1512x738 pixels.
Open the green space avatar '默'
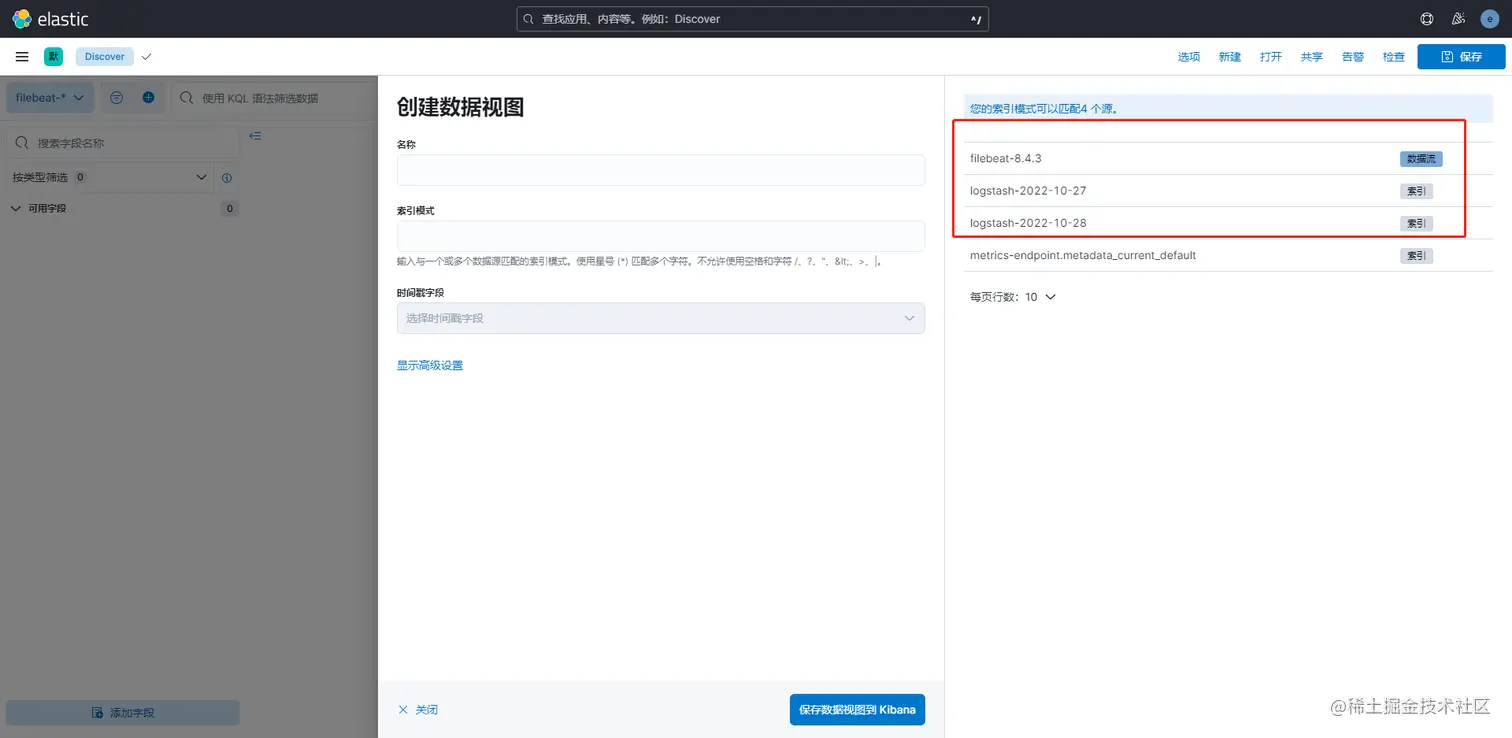[x=53, y=57]
